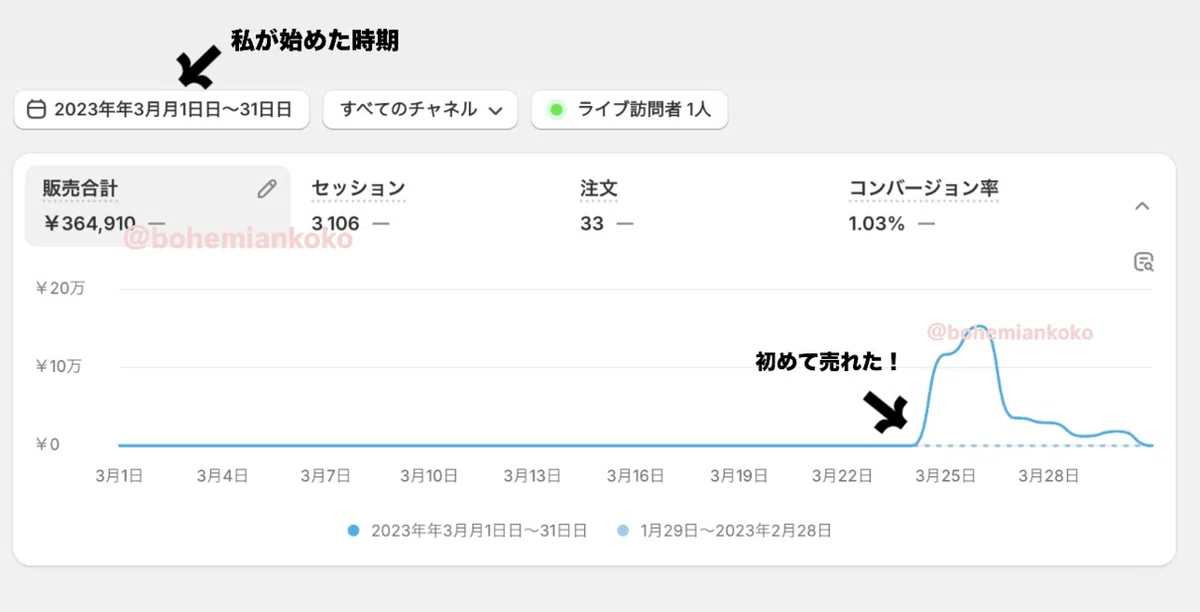Click the 3月1日 axis date label
The image size is (1200, 612).
[x=119, y=476]
